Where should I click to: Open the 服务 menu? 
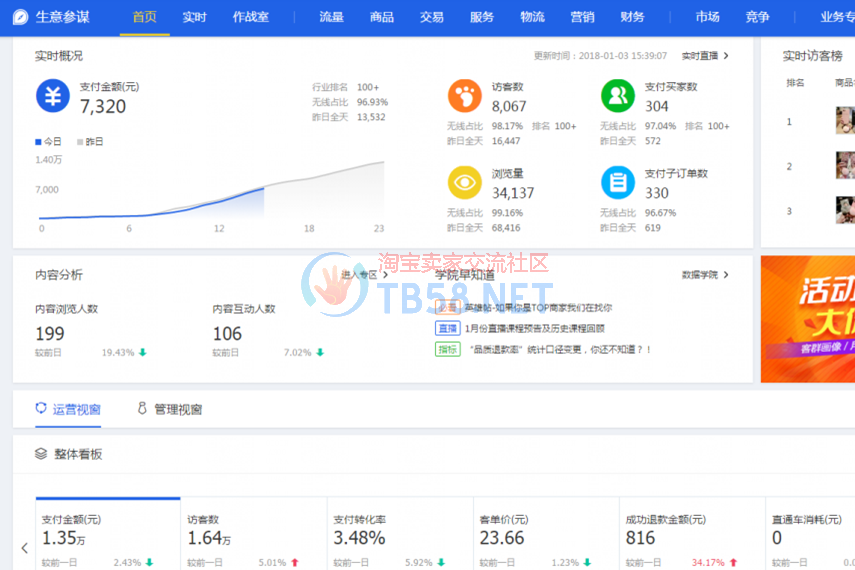click(x=482, y=17)
